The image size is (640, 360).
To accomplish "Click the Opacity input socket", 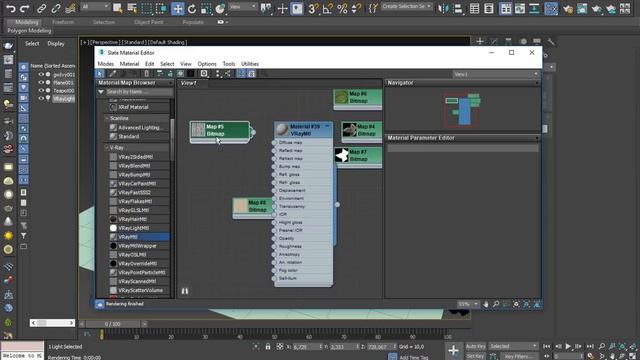I will [x=274, y=238].
